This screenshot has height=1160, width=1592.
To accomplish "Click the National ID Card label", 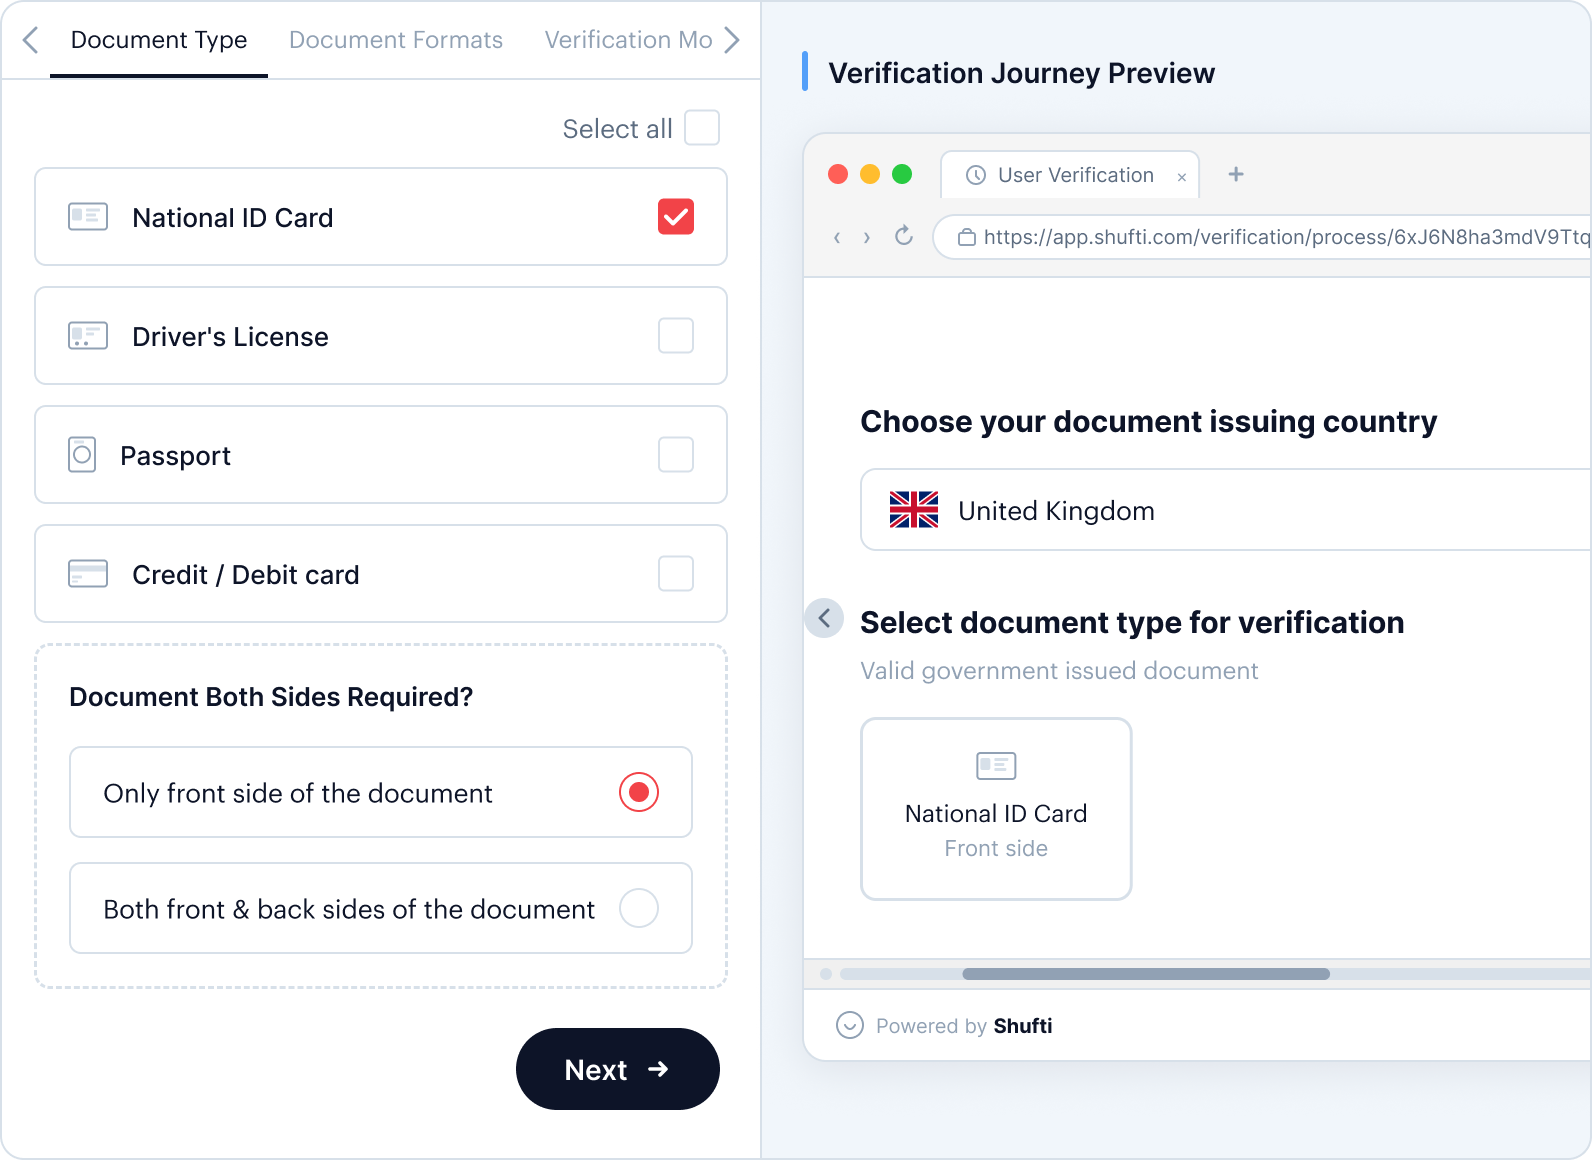I will (233, 218).
